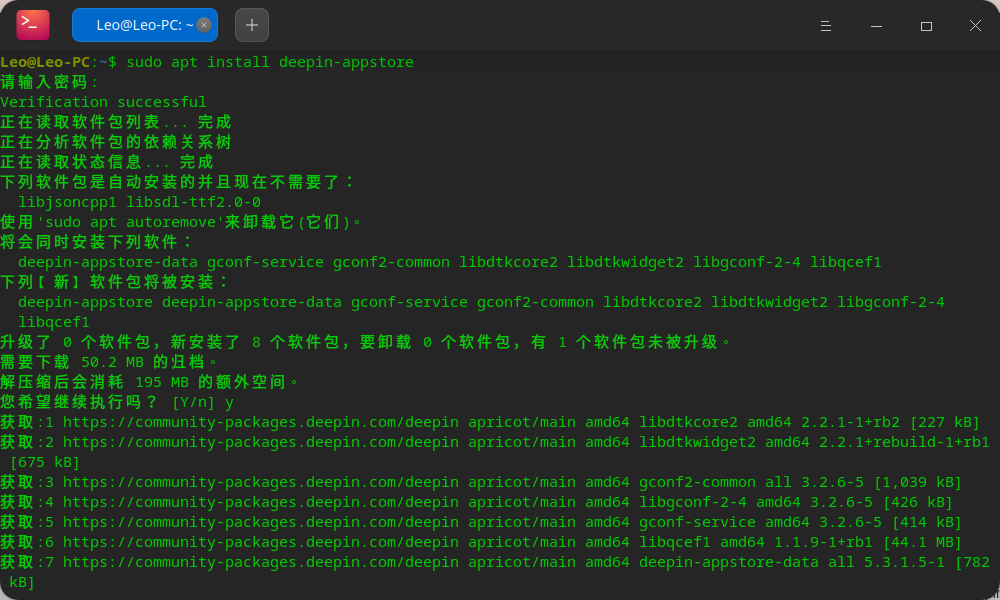1000x600 pixels.
Task: Click the 'Verification successful' line
Action: [x=103, y=102]
